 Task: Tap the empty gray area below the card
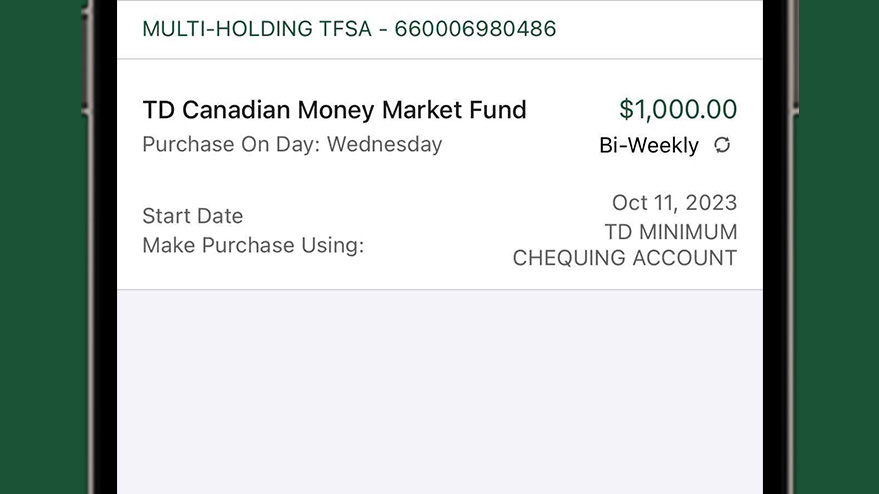coord(440,391)
